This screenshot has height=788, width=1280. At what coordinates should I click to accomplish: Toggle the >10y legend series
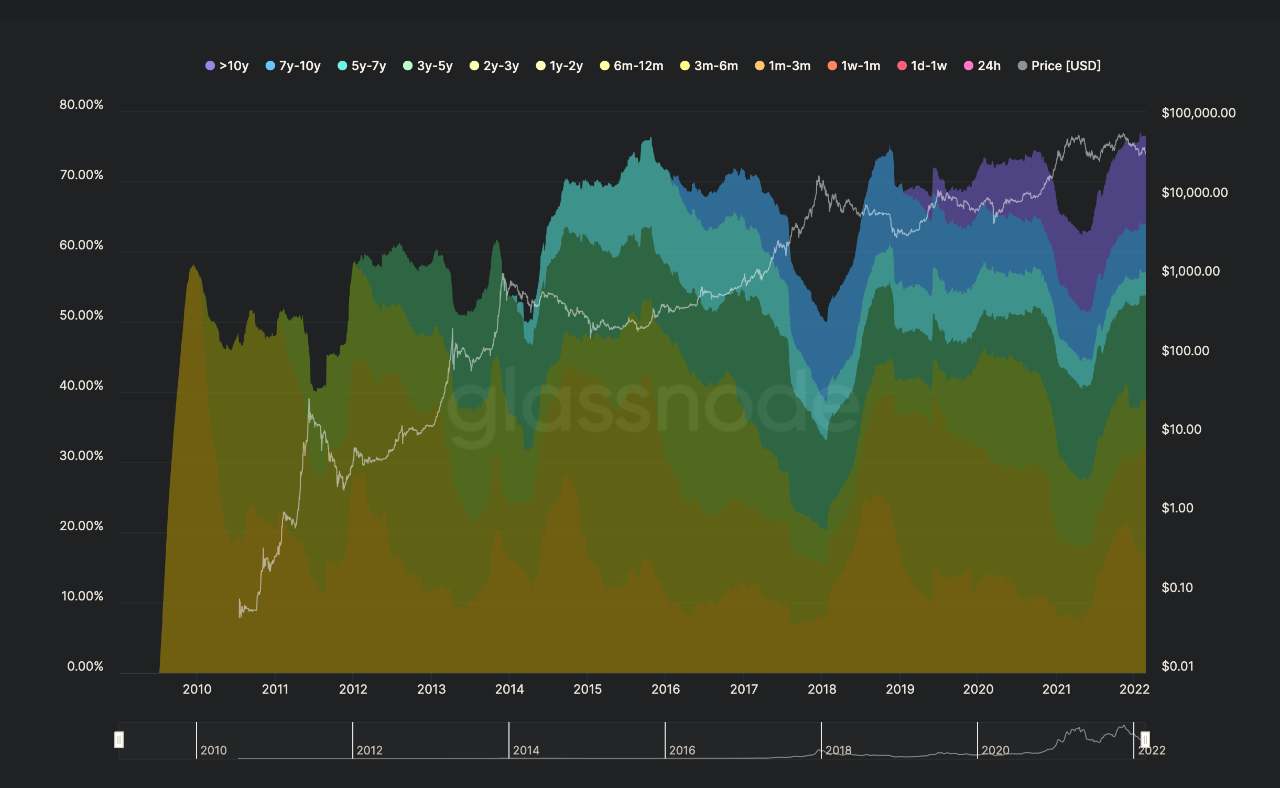click(229, 66)
